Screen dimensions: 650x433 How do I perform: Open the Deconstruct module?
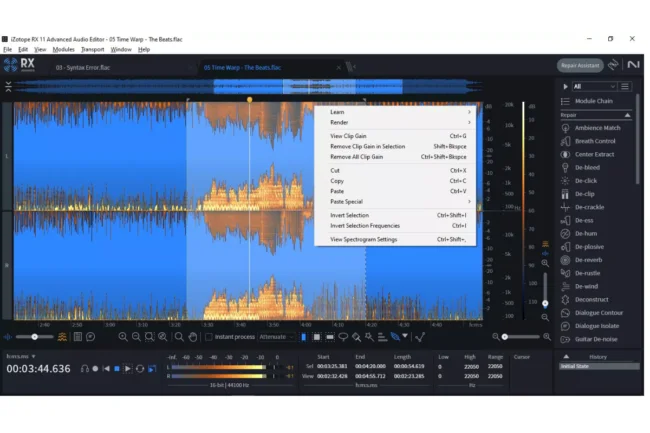coord(591,300)
